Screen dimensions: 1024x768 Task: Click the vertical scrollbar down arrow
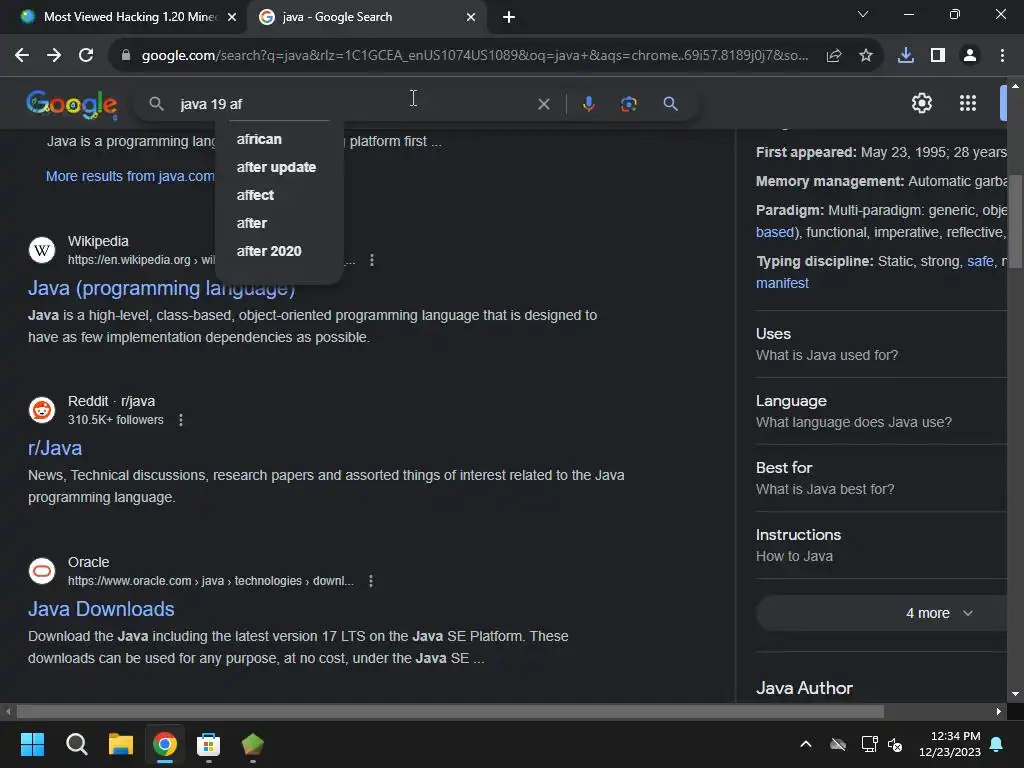(1016, 694)
